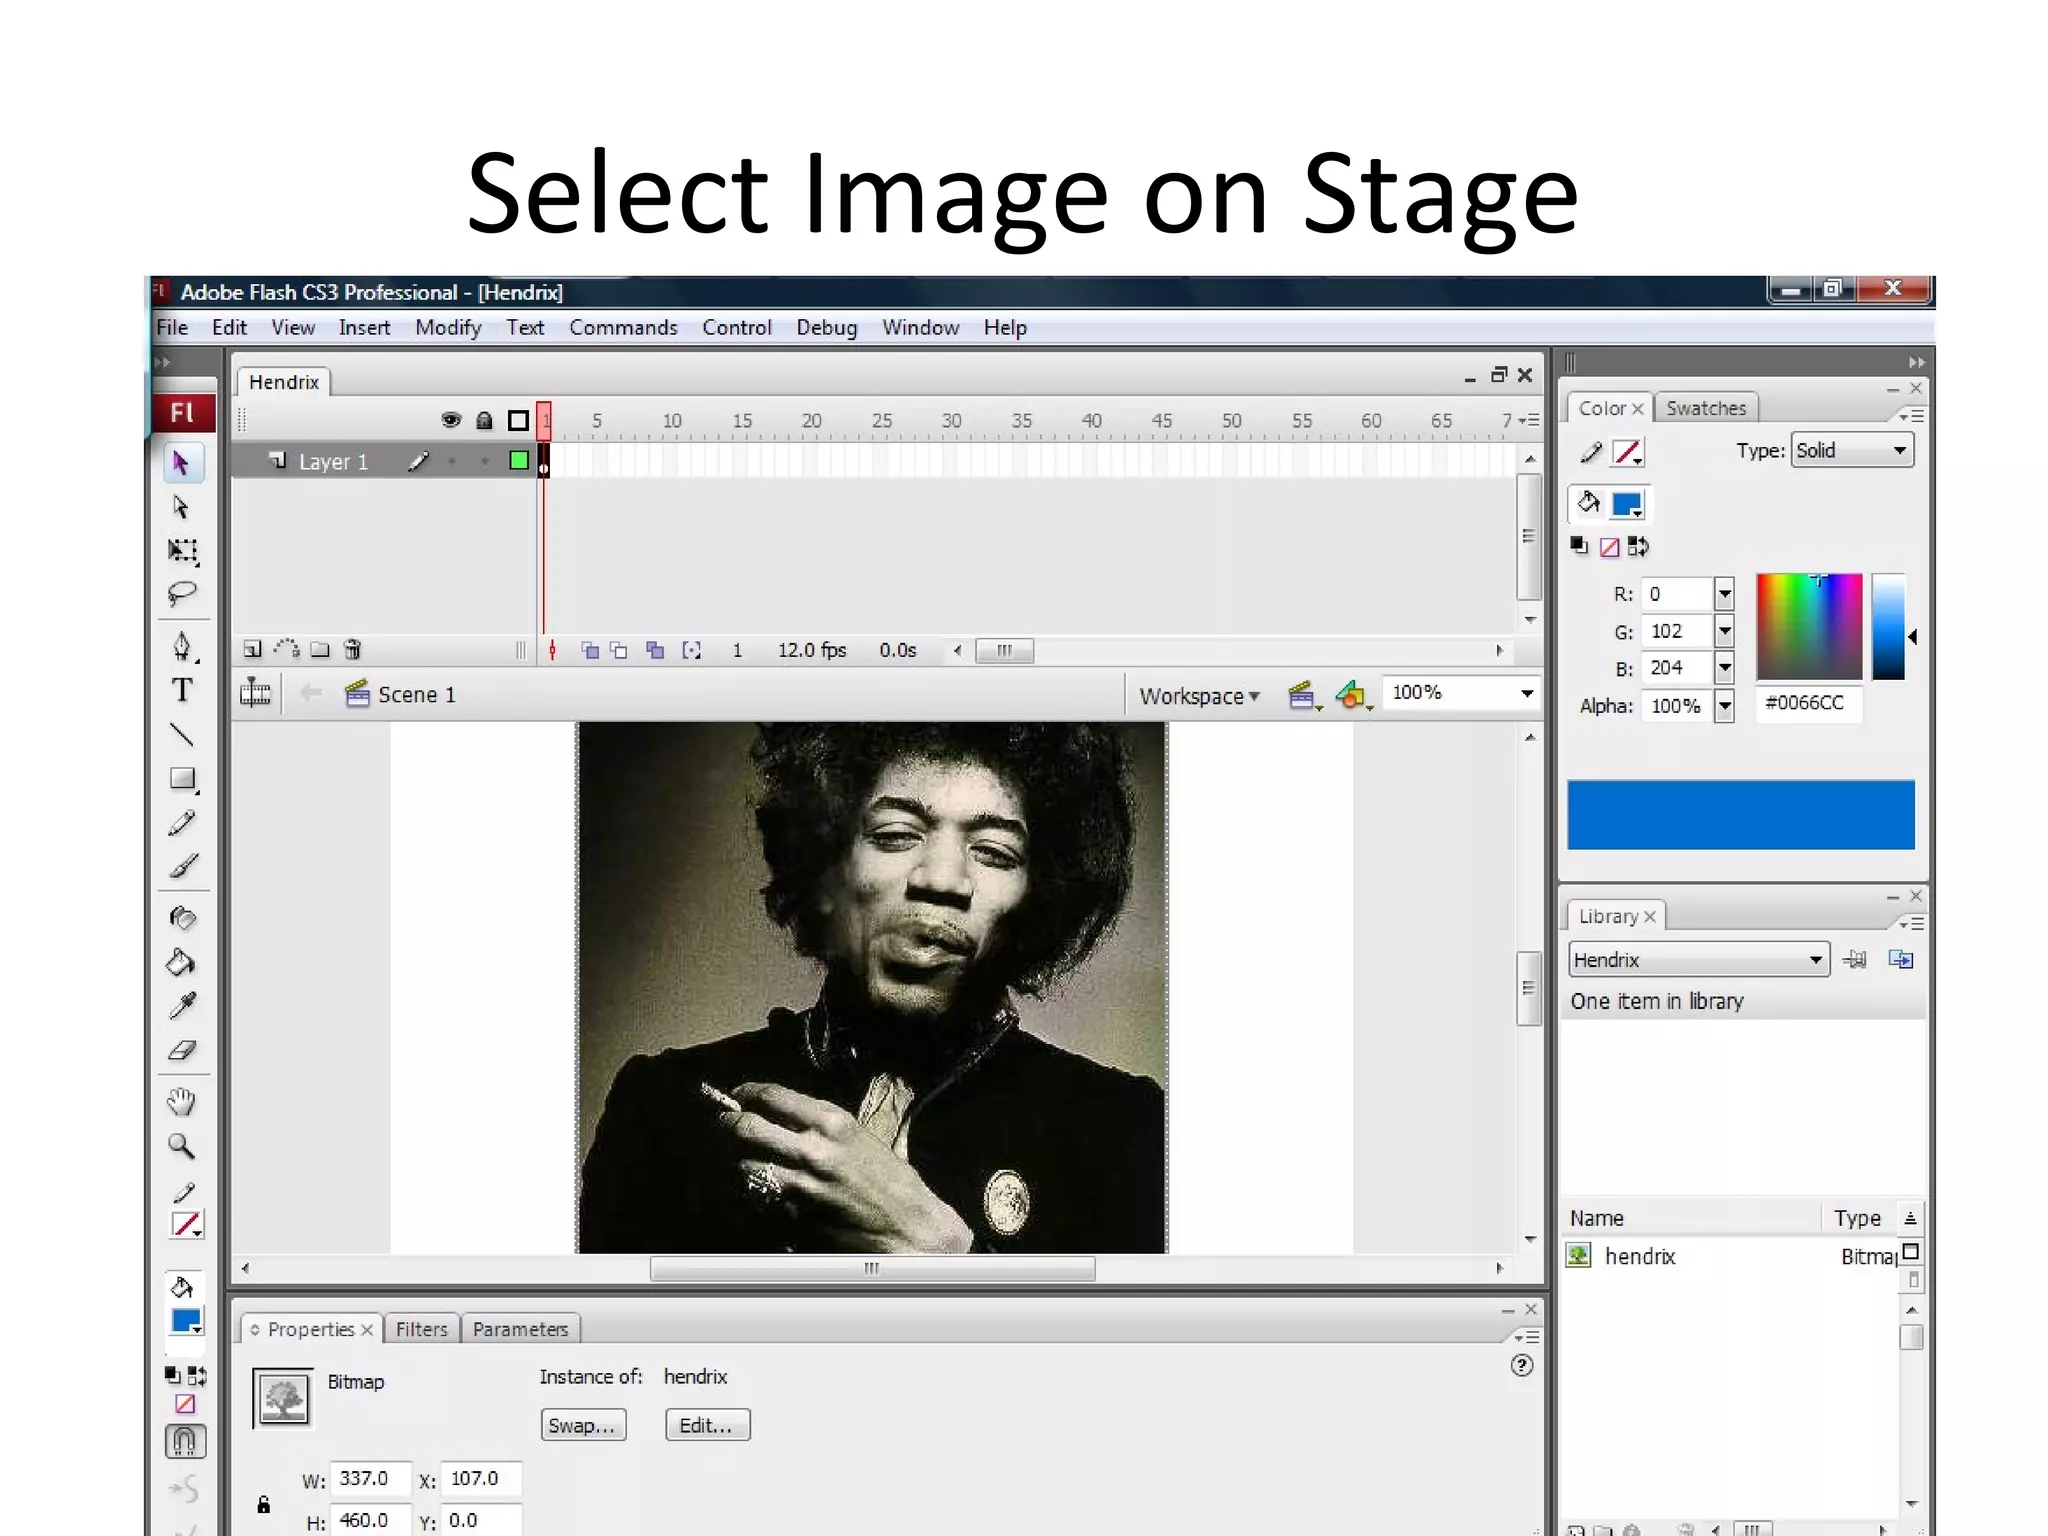Open the B value dropdown arrow

(x=1725, y=668)
